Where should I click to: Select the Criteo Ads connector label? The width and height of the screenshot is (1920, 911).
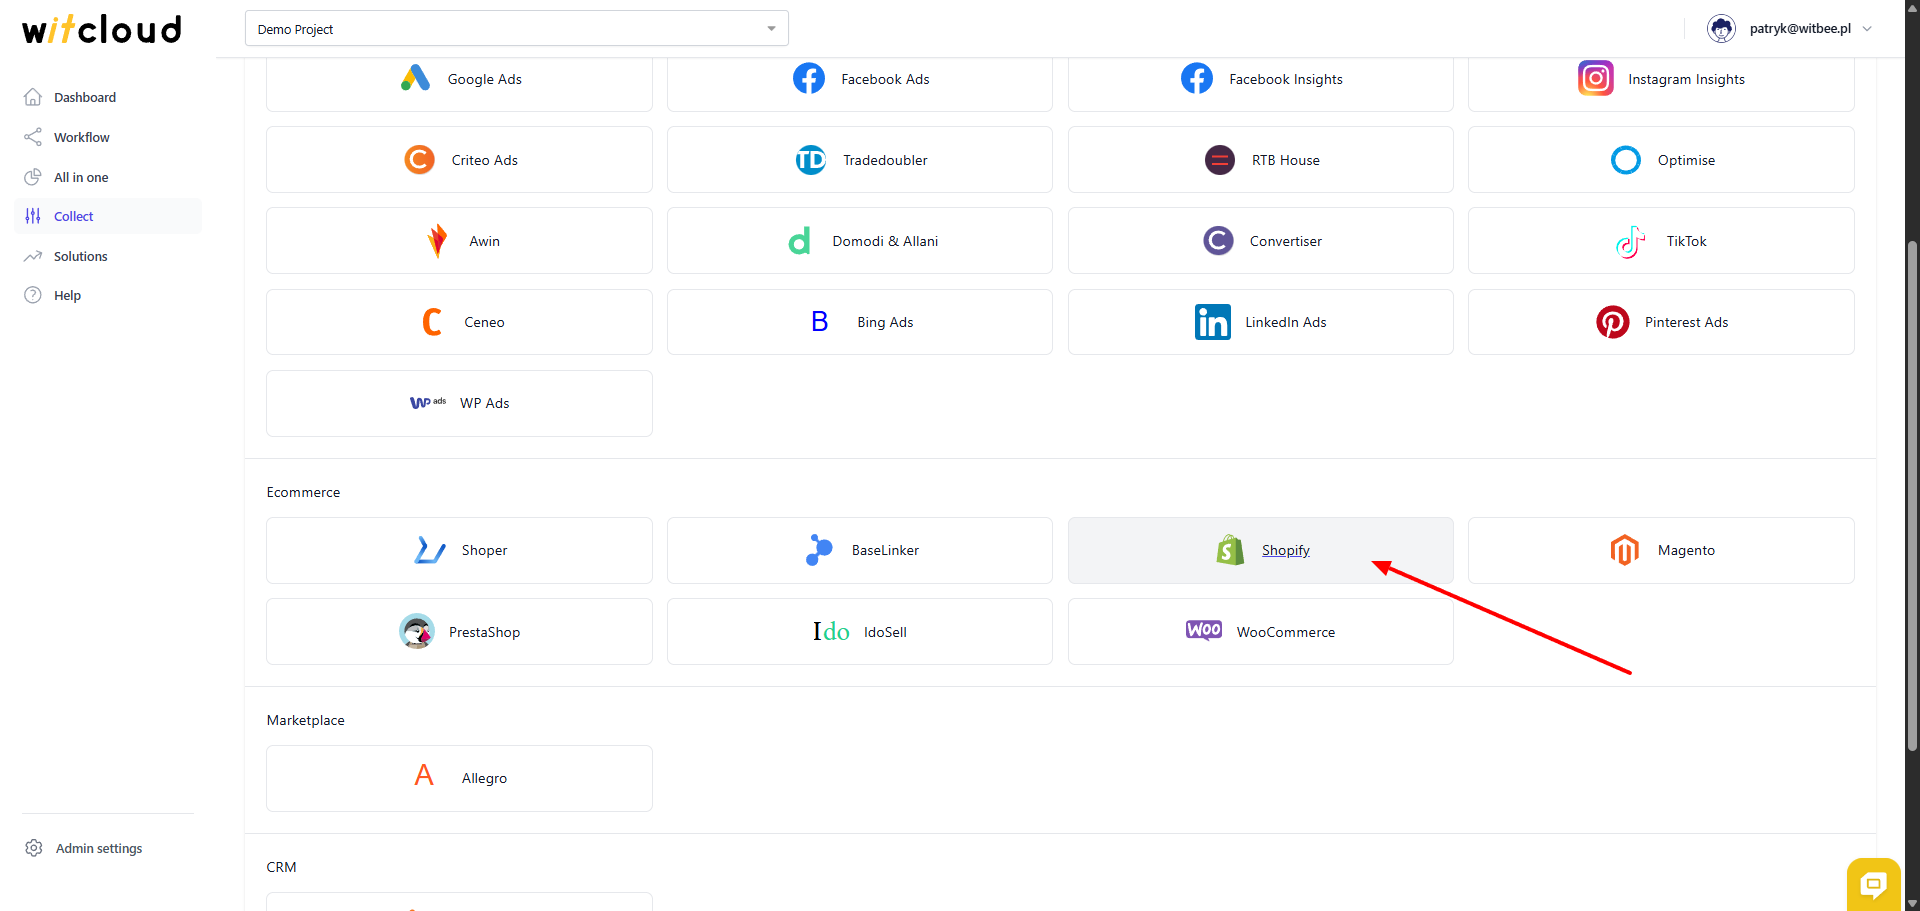[485, 160]
